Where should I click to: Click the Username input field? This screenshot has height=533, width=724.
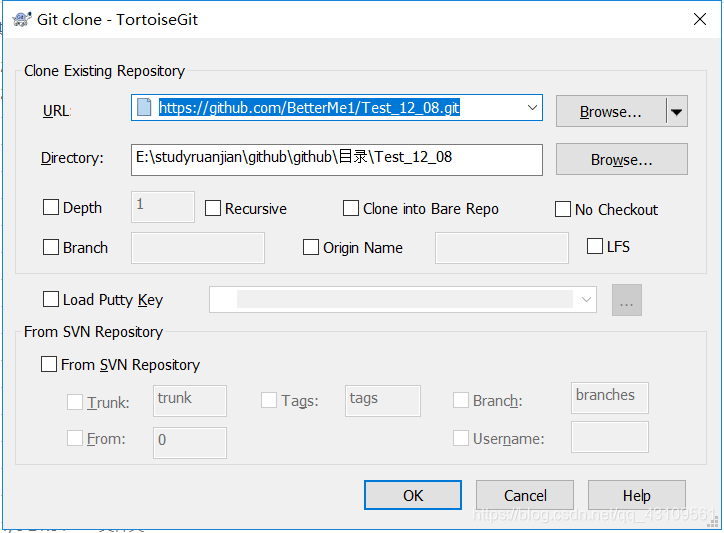click(x=609, y=436)
